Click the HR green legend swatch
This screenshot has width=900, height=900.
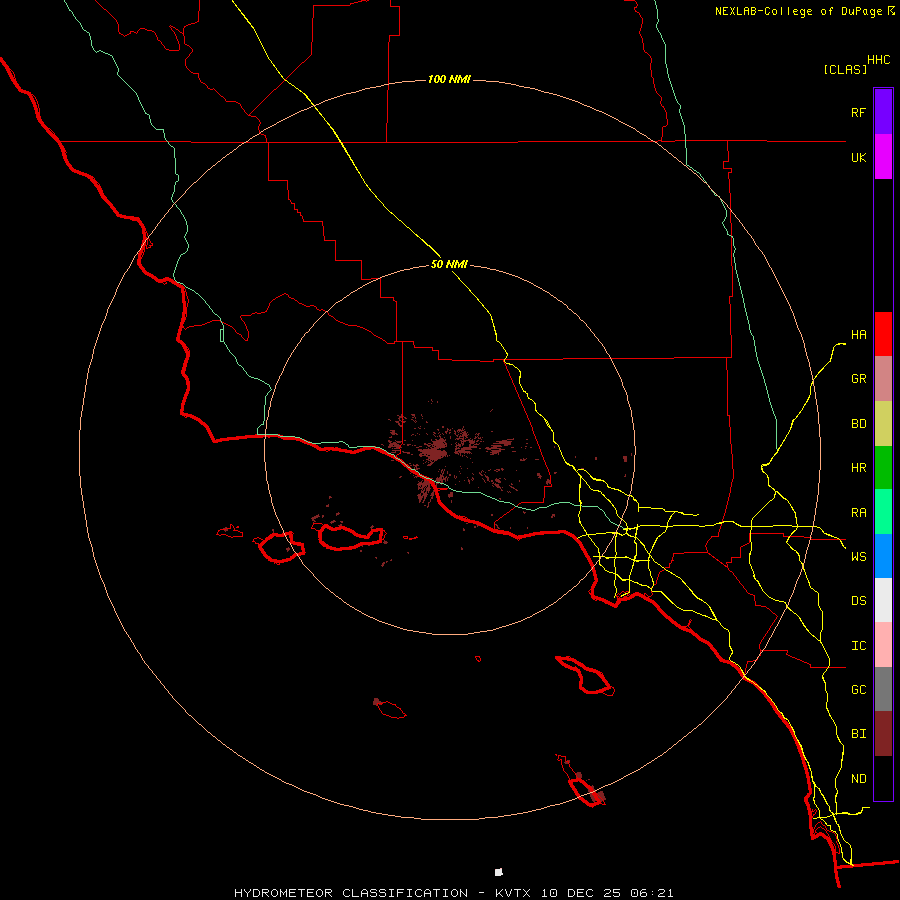click(x=883, y=468)
